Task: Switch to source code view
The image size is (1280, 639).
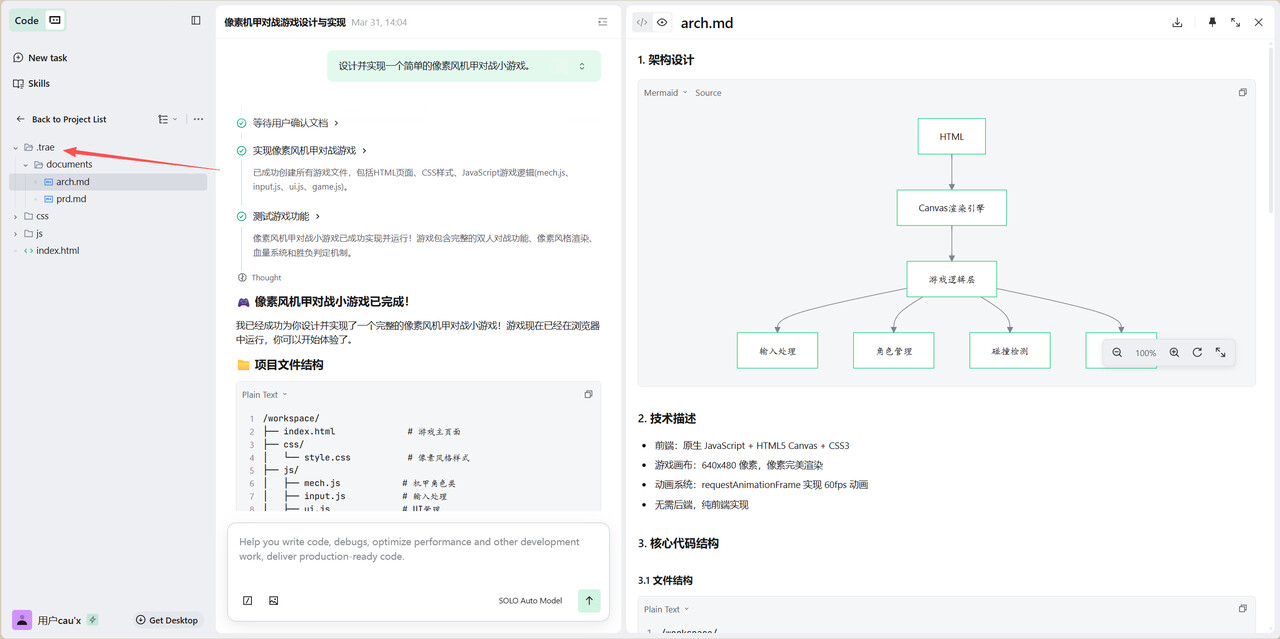Action: tap(642, 22)
